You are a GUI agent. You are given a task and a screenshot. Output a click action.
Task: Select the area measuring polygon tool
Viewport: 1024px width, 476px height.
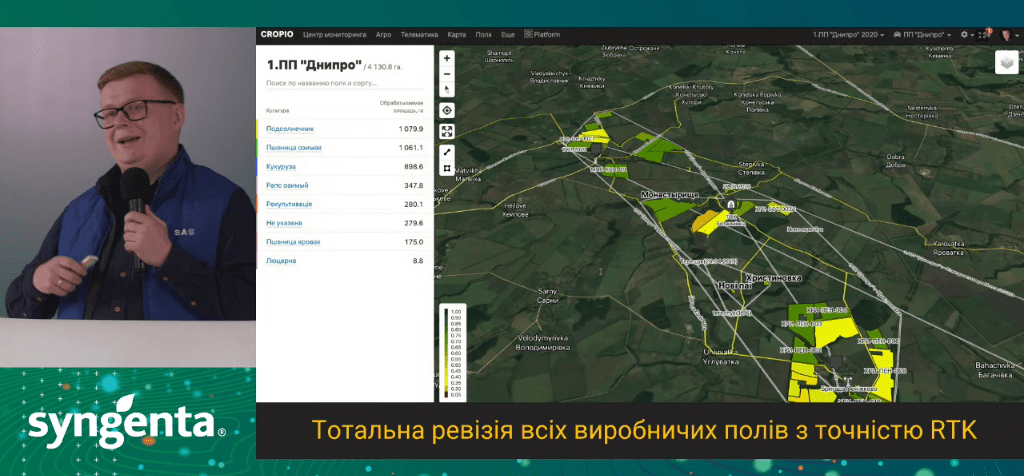[x=447, y=168]
